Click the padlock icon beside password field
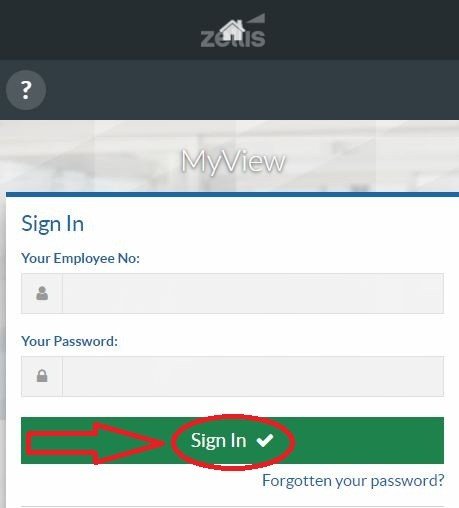Image resolution: width=459 pixels, height=508 pixels. (x=42, y=376)
